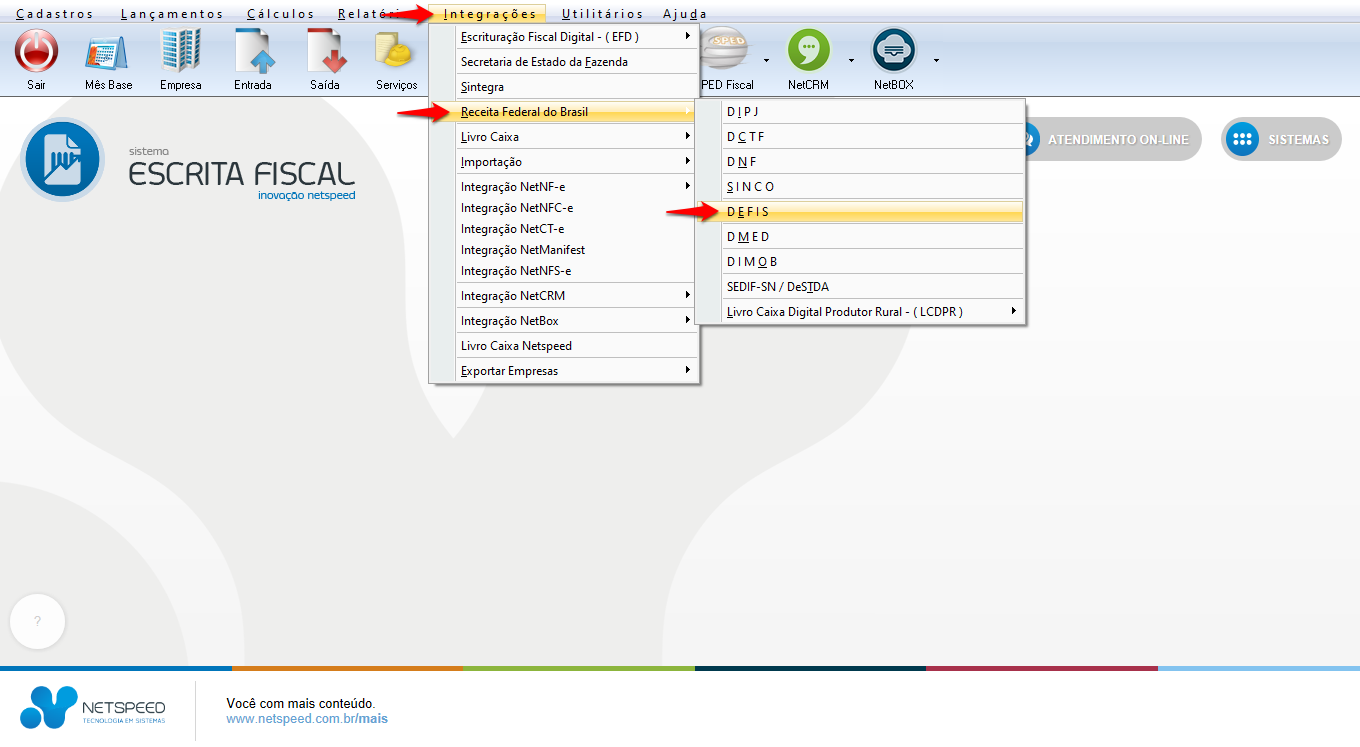Open the Serviços toolbar icon
The width and height of the screenshot is (1360, 747).
point(396,50)
